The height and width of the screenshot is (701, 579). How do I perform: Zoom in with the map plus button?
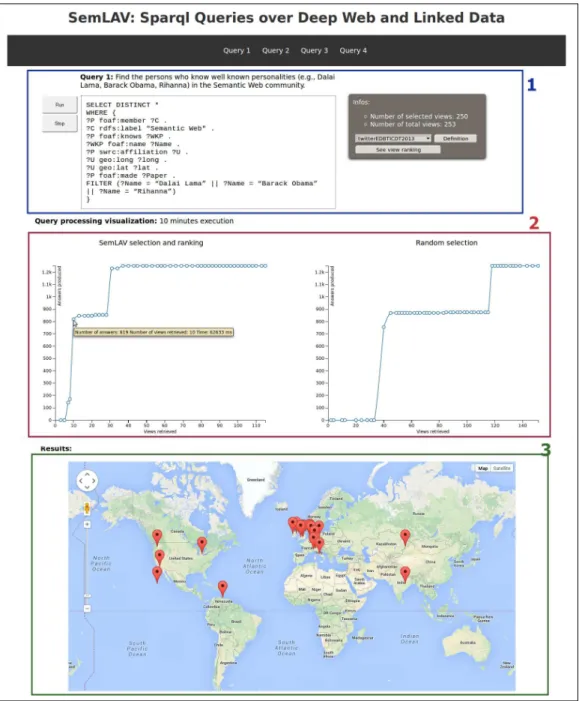point(87,524)
